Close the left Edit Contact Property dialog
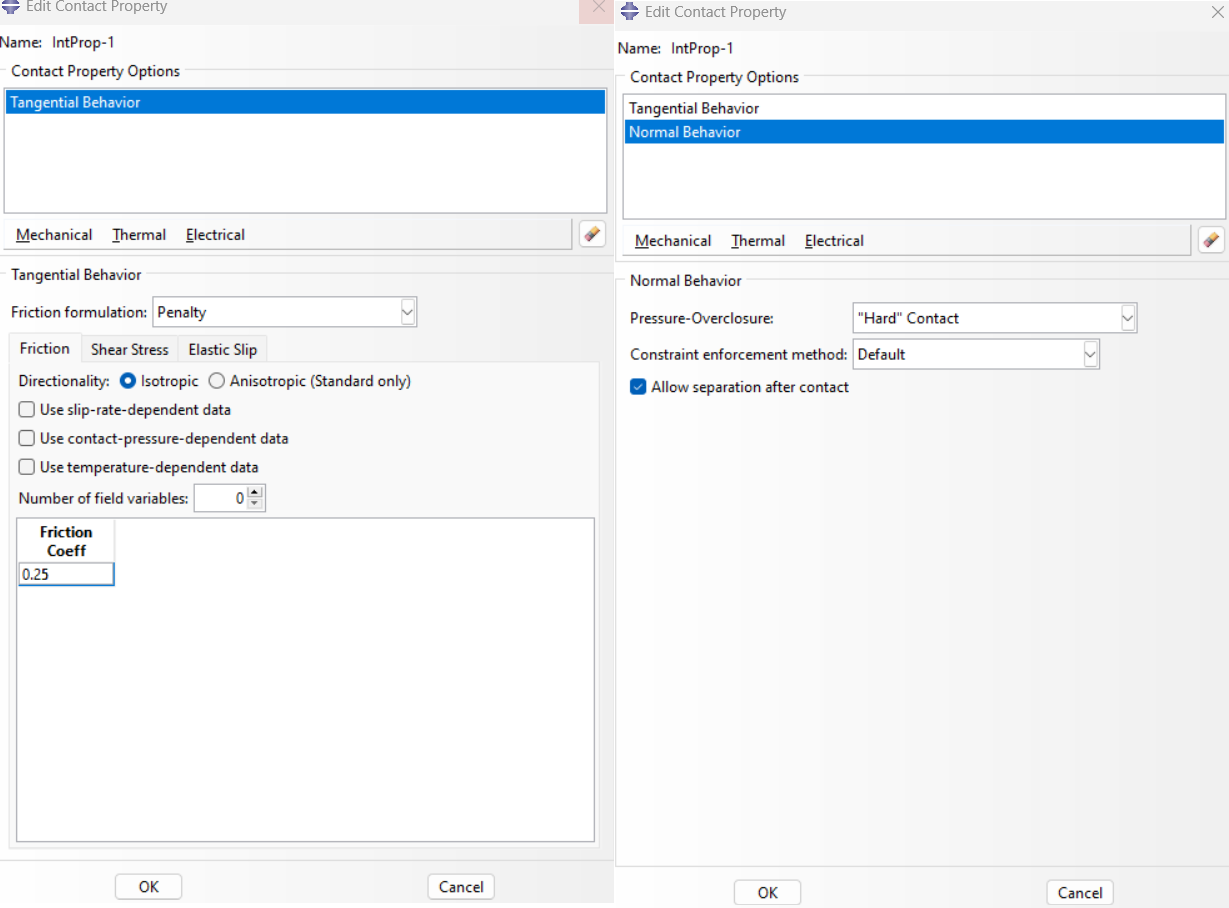Viewport: 1229px width, 908px height. tap(598, 8)
